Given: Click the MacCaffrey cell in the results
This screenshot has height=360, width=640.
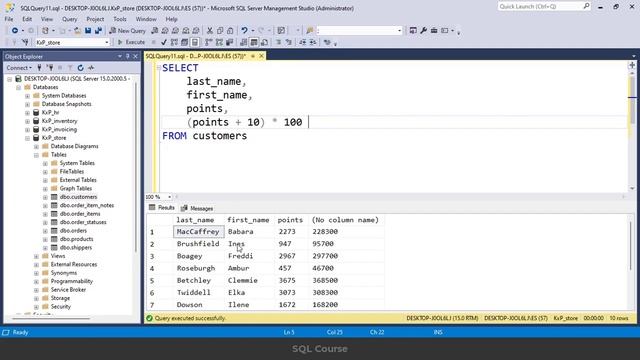Looking at the screenshot, I should tap(199, 231).
